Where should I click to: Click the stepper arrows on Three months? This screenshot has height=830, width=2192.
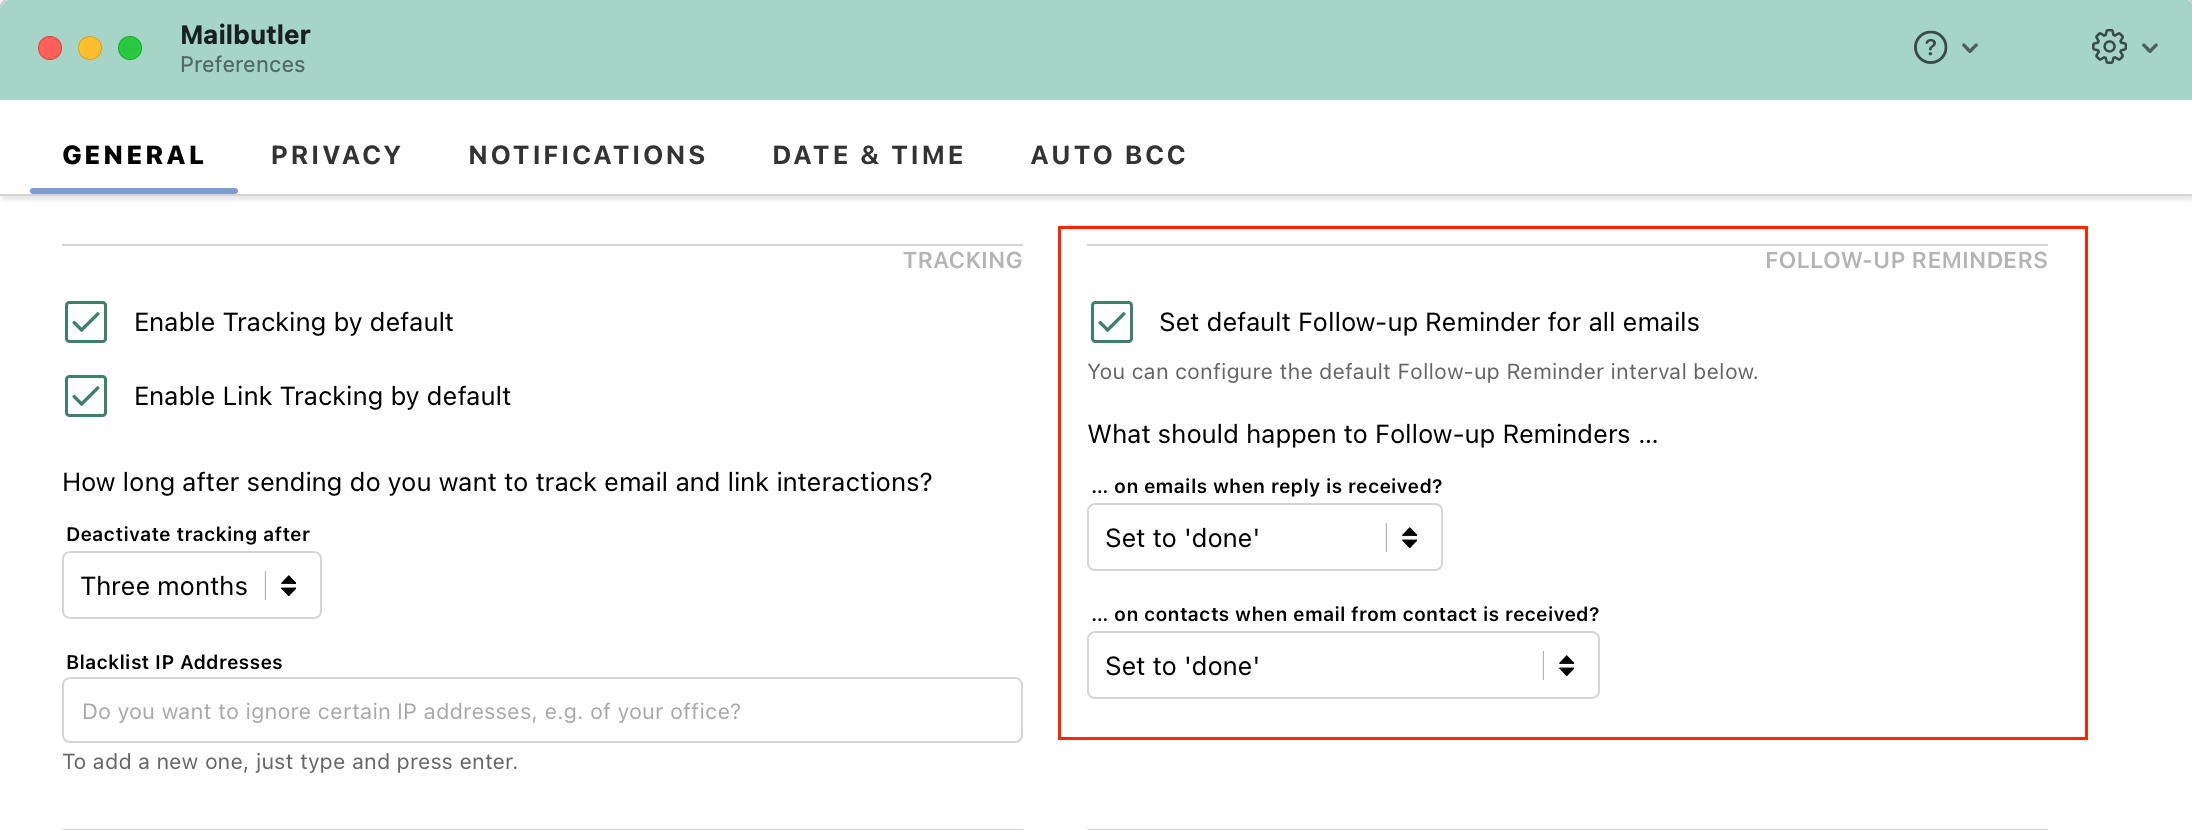pyautogui.click(x=289, y=586)
